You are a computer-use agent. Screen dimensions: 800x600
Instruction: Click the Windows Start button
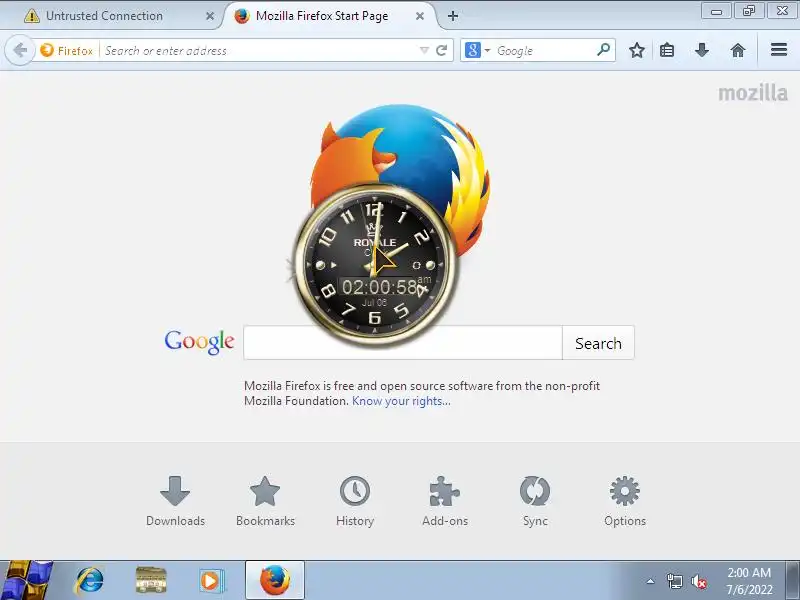click(26, 580)
